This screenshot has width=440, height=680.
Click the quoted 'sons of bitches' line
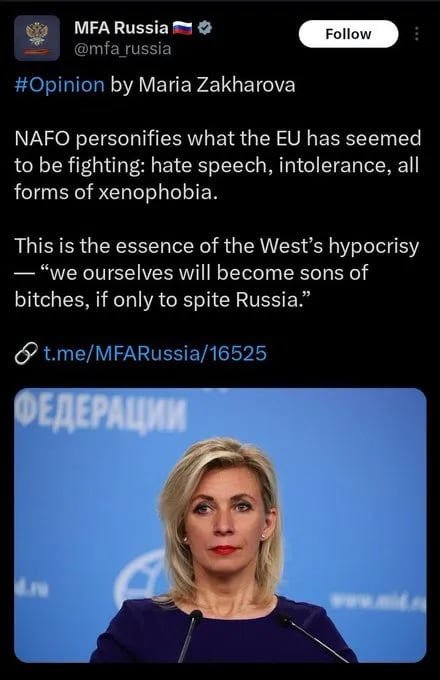click(x=191, y=286)
